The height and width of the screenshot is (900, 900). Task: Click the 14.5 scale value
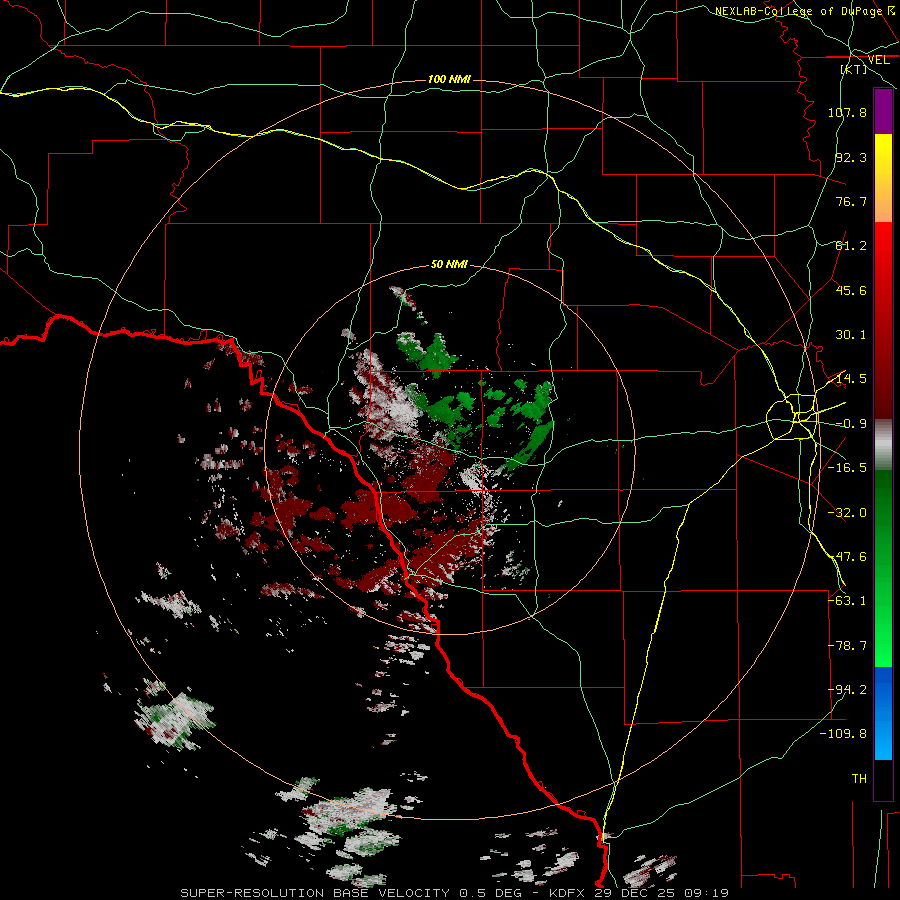(x=851, y=379)
